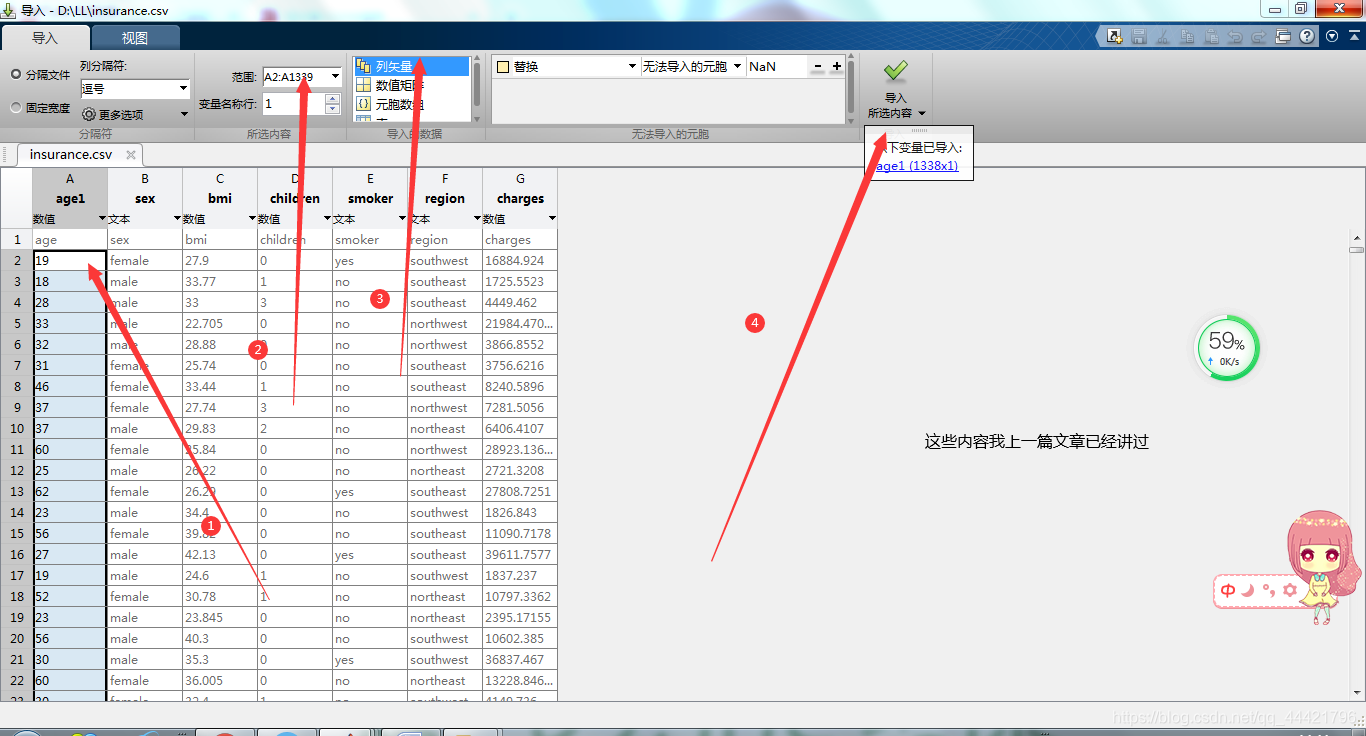Select cell A2 containing 19
The width and height of the screenshot is (1366, 736).
click(70, 260)
